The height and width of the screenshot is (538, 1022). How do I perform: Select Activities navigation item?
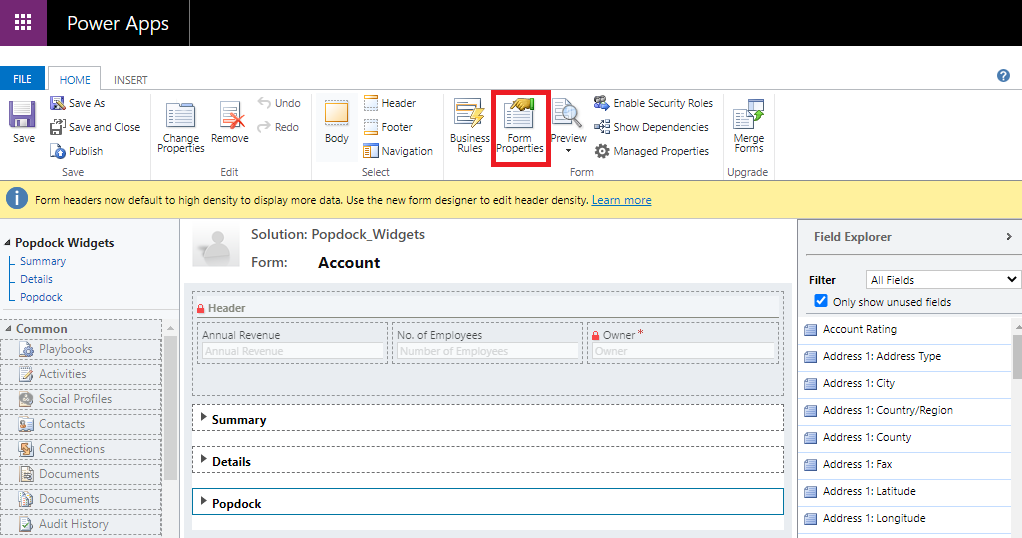click(x=81, y=374)
